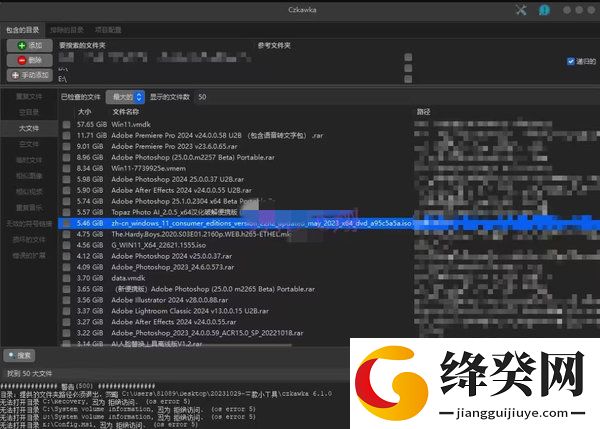
Task: Tick checkbox for Adobe Premiere Pro 2023 rar
Action: 67,147
